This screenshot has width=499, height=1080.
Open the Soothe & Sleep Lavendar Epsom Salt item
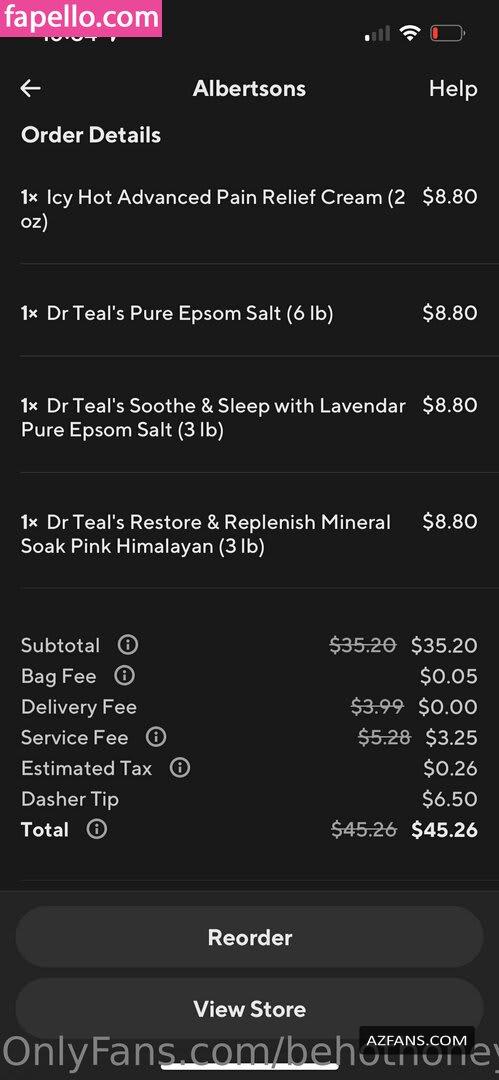pos(250,417)
